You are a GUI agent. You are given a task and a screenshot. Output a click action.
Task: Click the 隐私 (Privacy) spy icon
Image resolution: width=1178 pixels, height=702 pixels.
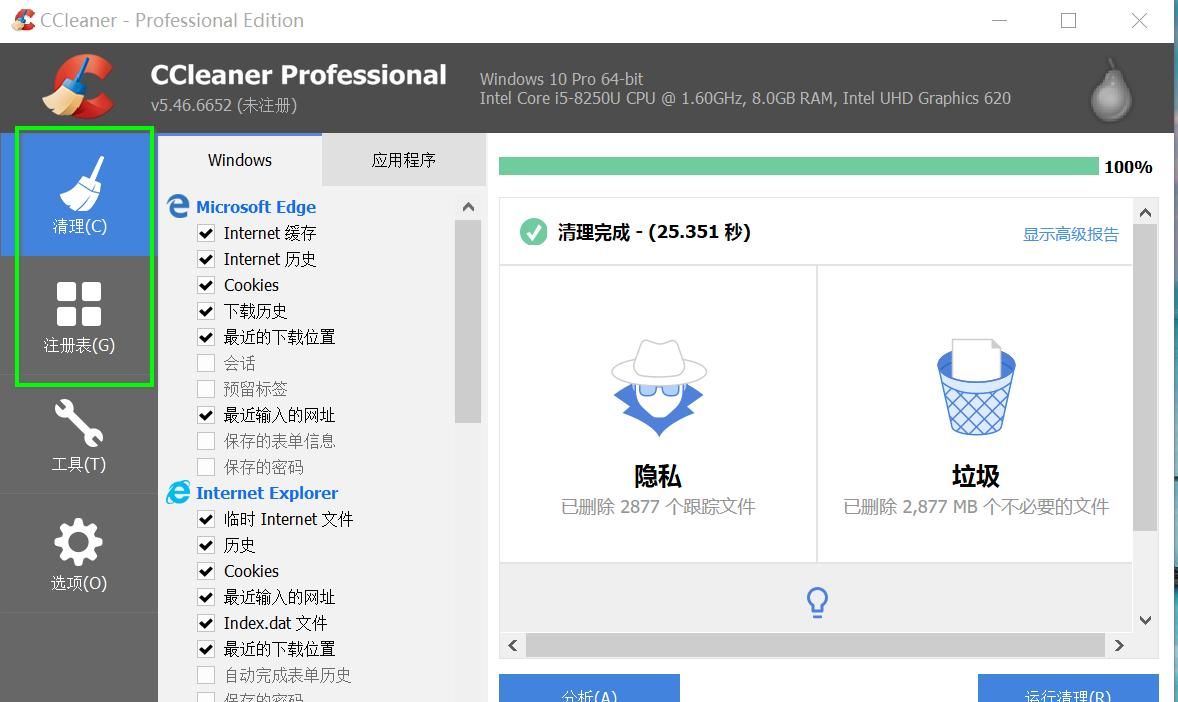657,387
